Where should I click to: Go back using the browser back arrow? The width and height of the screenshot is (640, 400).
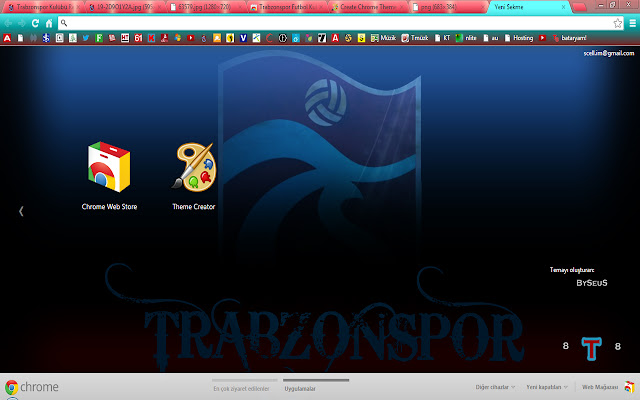8,23
